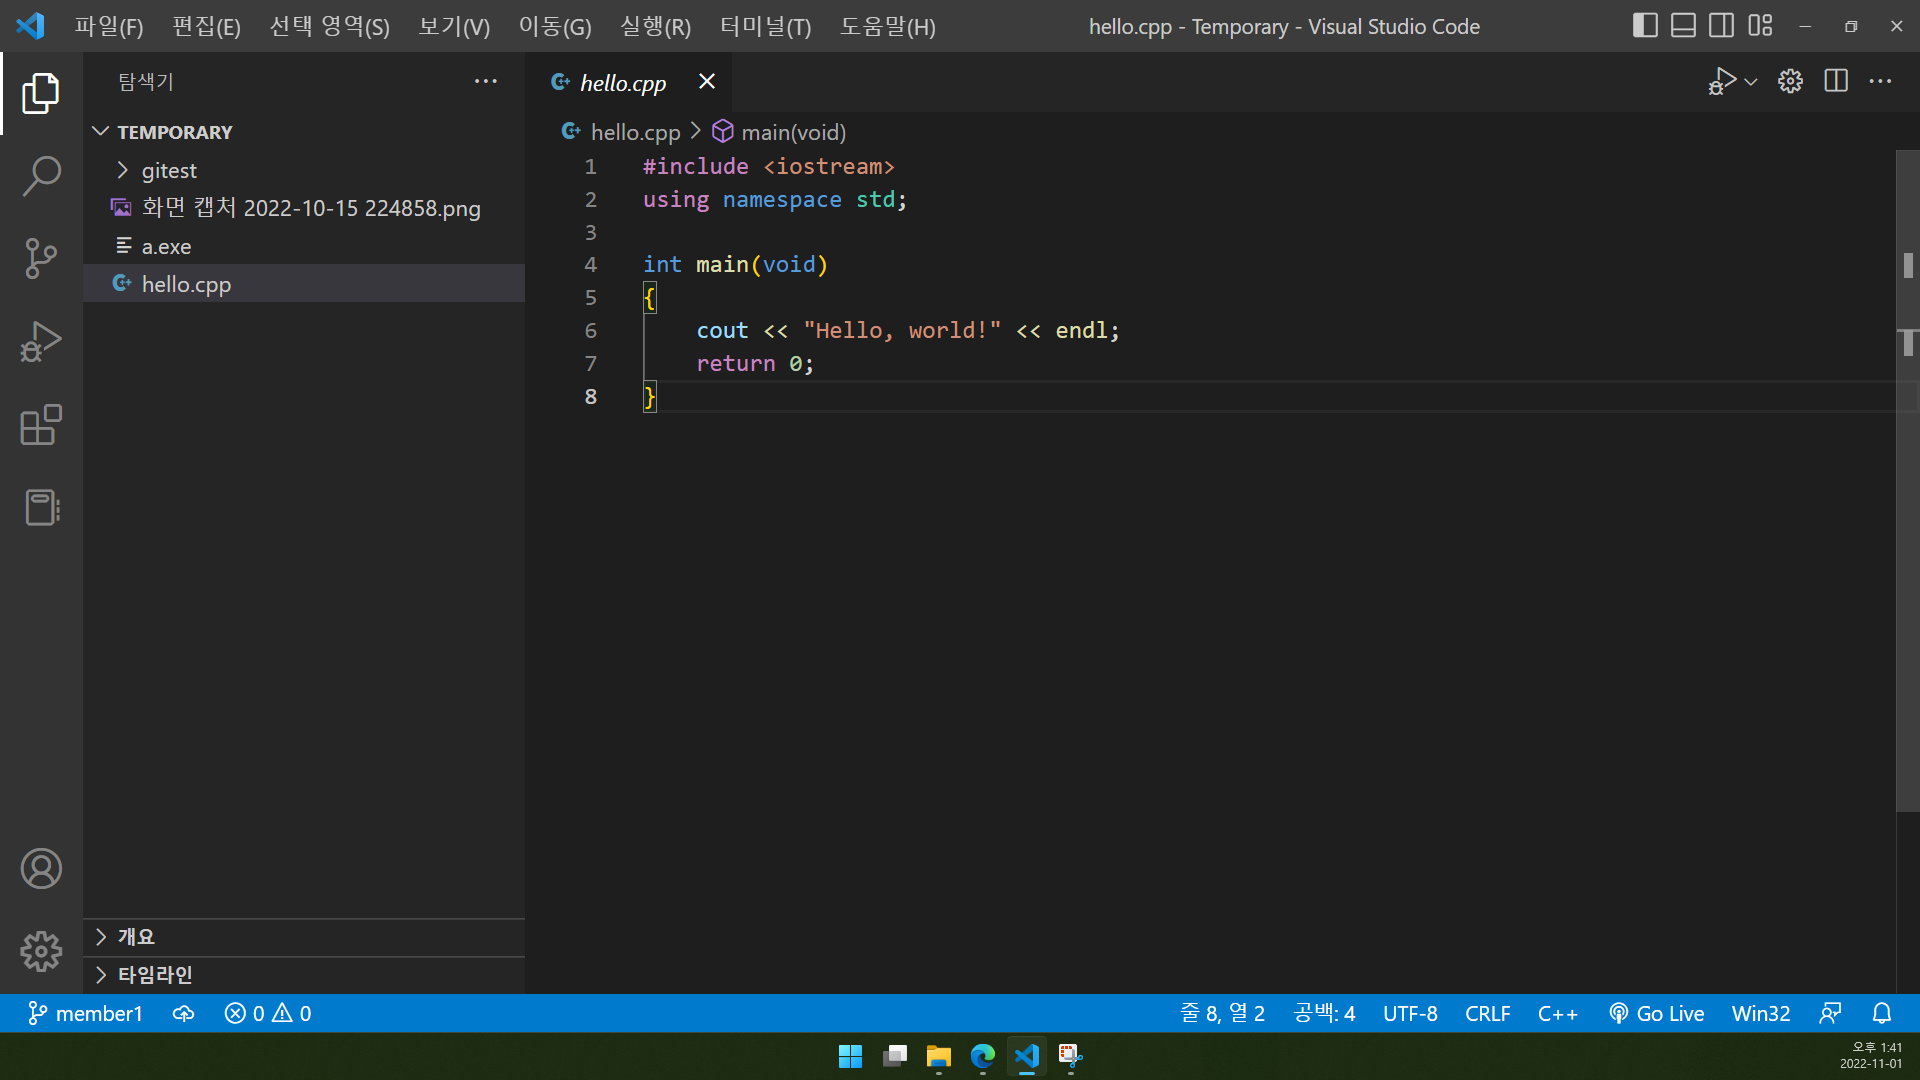Open the Accounts menu icon
The width and height of the screenshot is (1920, 1080).
(x=41, y=868)
